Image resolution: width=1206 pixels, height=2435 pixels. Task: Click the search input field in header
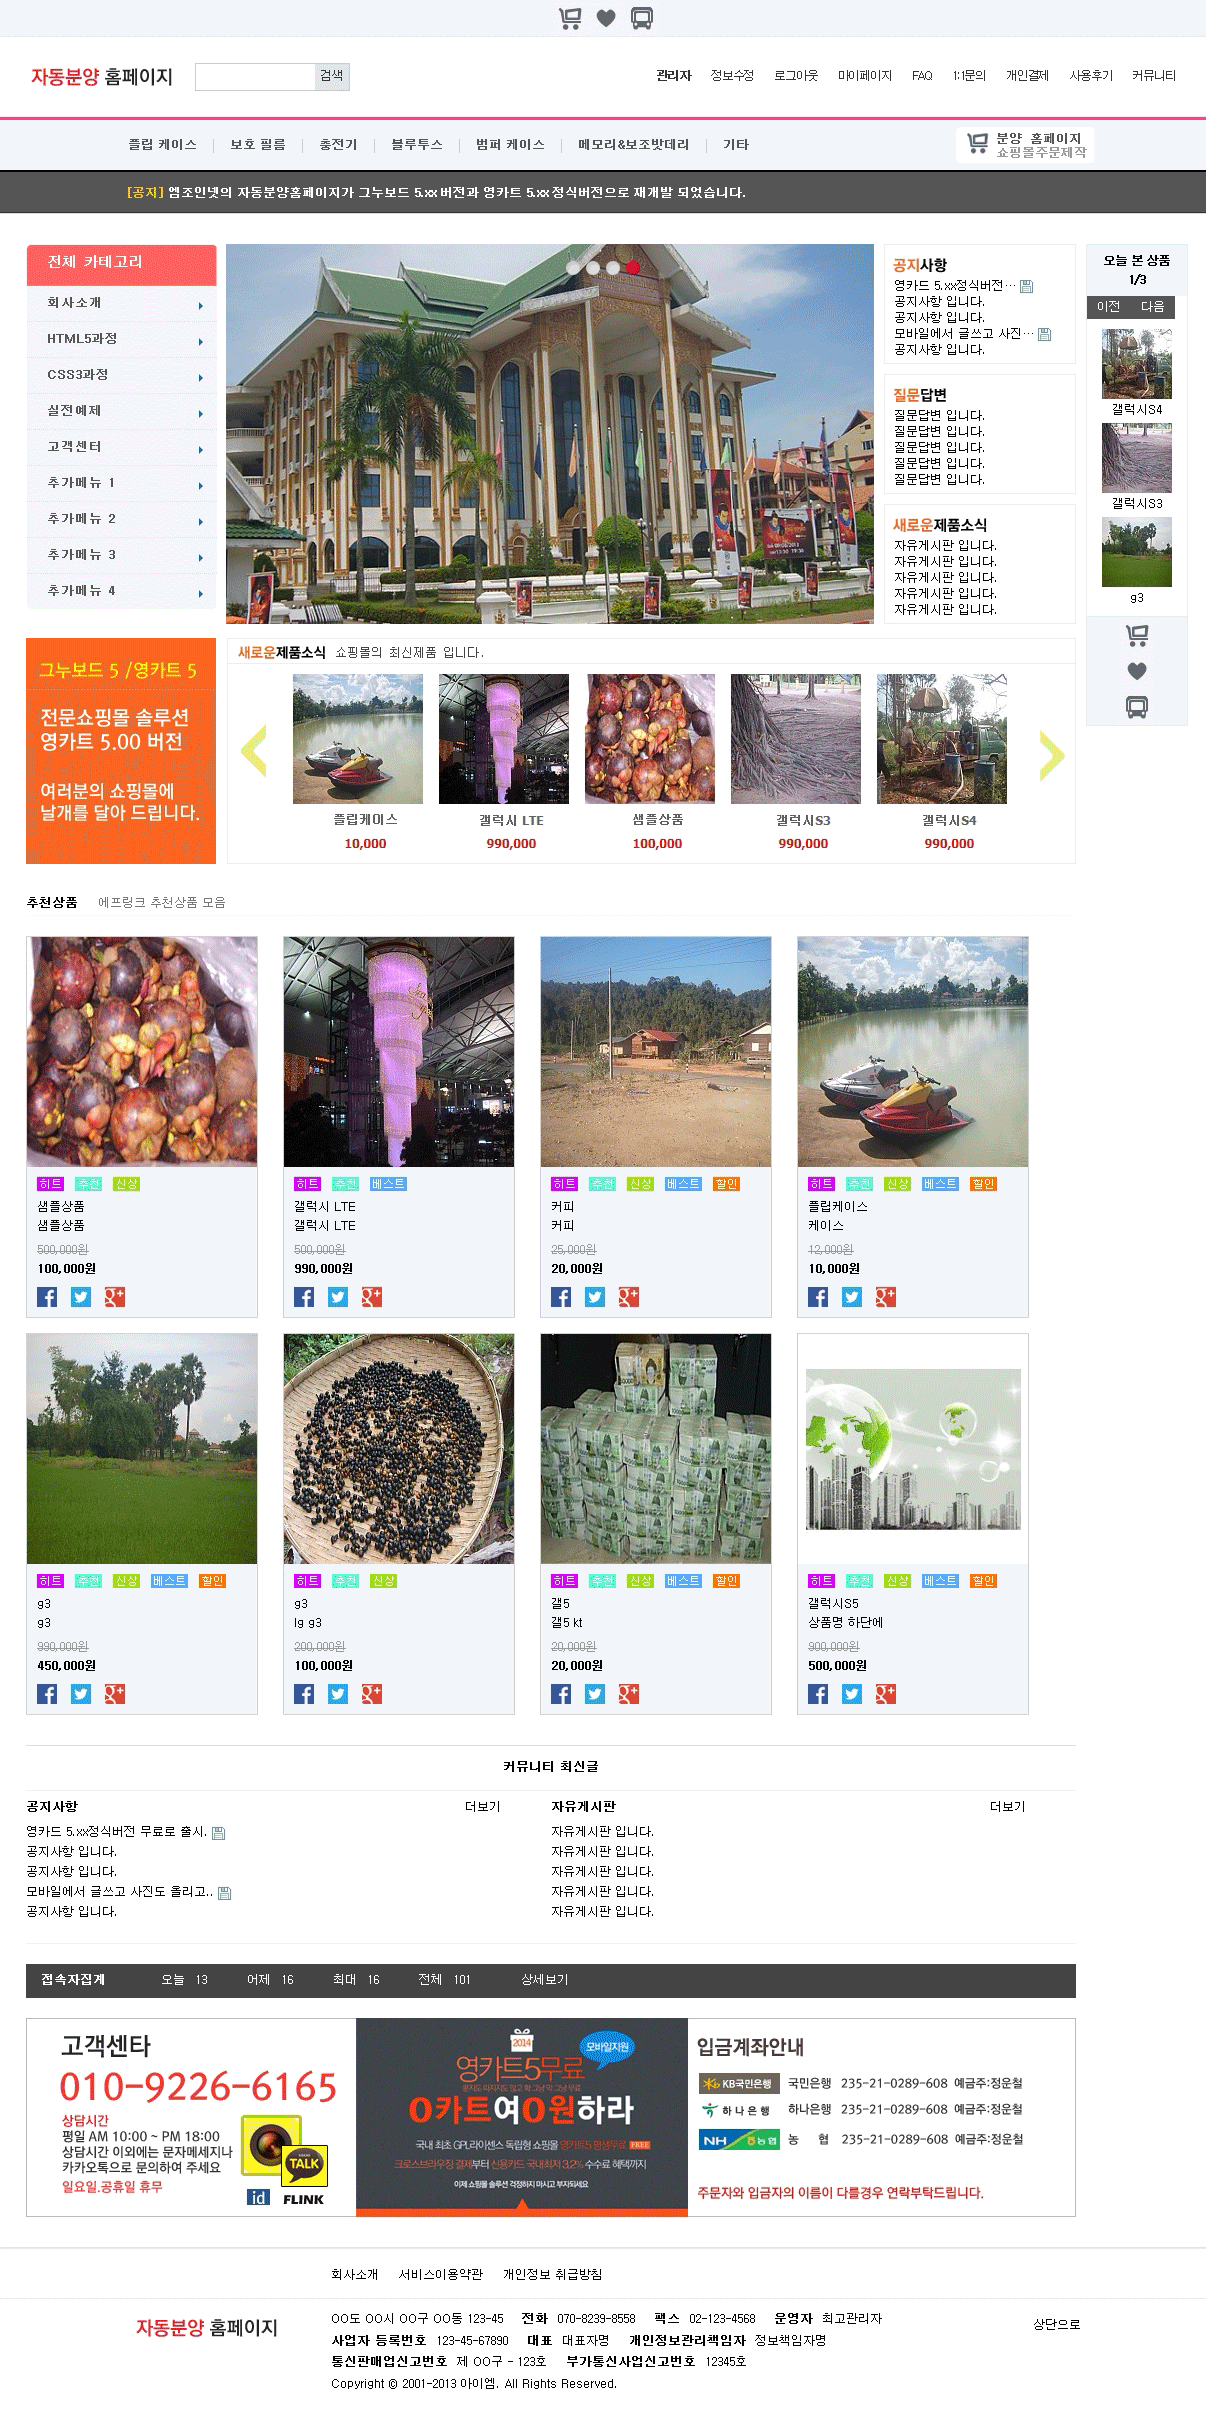(255, 77)
